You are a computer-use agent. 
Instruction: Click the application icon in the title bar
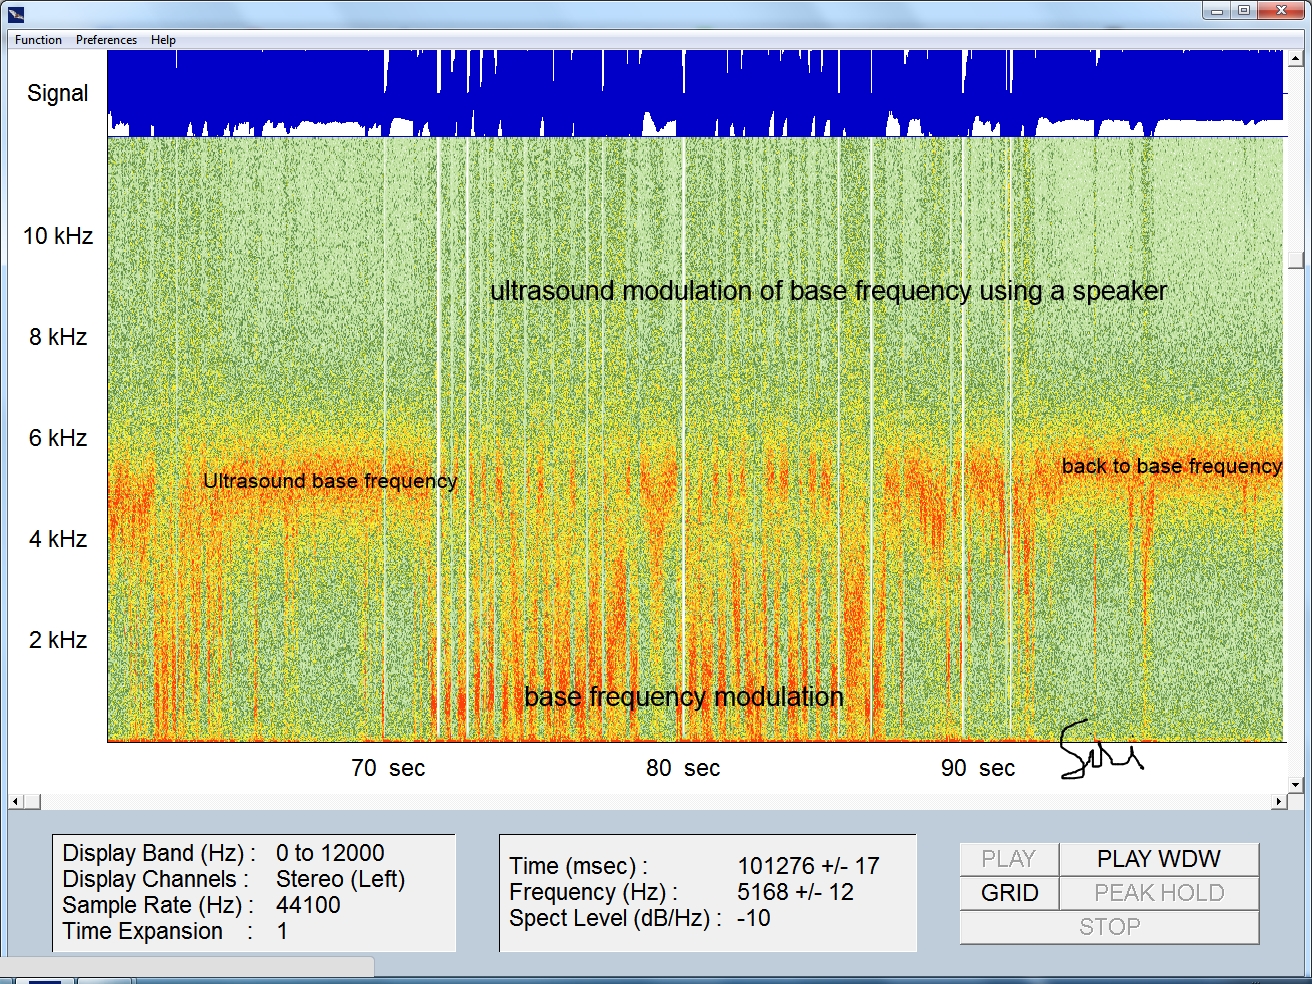coord(15,13)
